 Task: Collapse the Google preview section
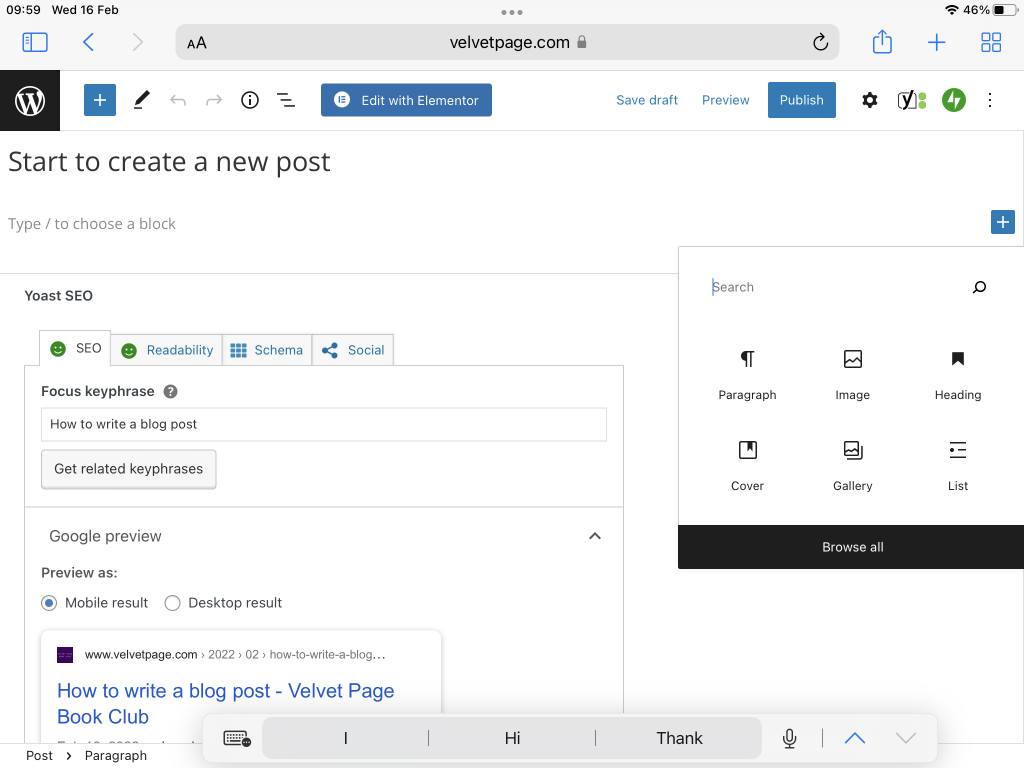[x=594, y=536]
